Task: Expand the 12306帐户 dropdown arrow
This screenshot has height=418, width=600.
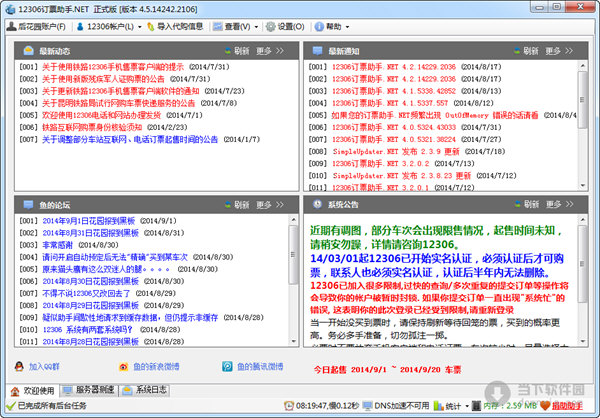Action: pos(139,27)
